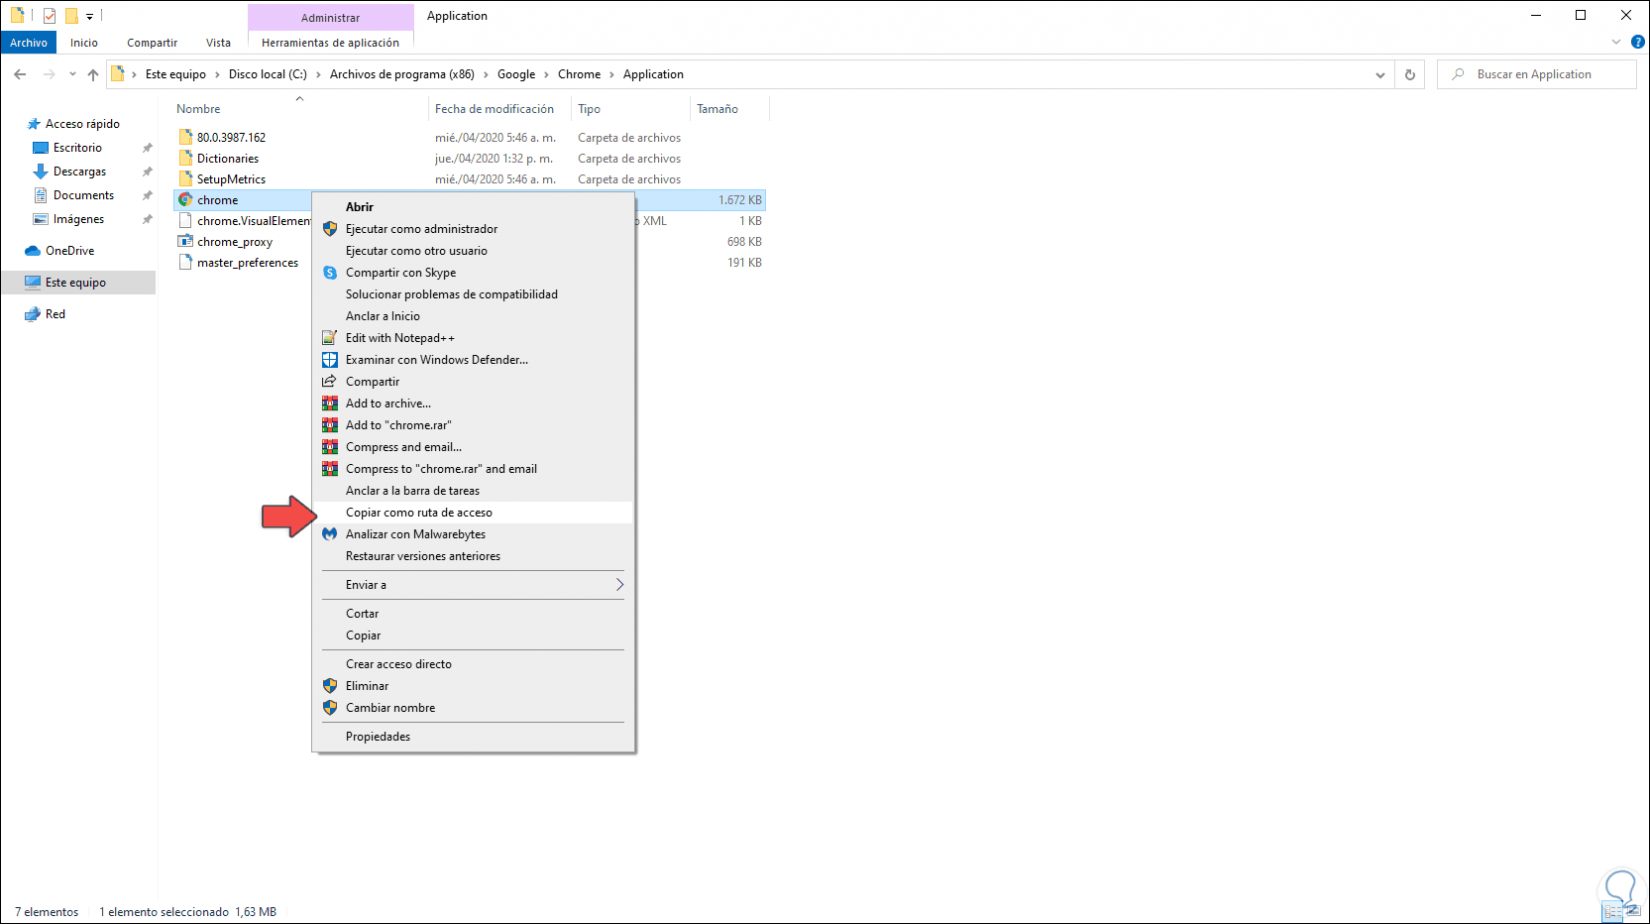
Task: Choose Anclar a la barra de tareas
Action: 473,491
